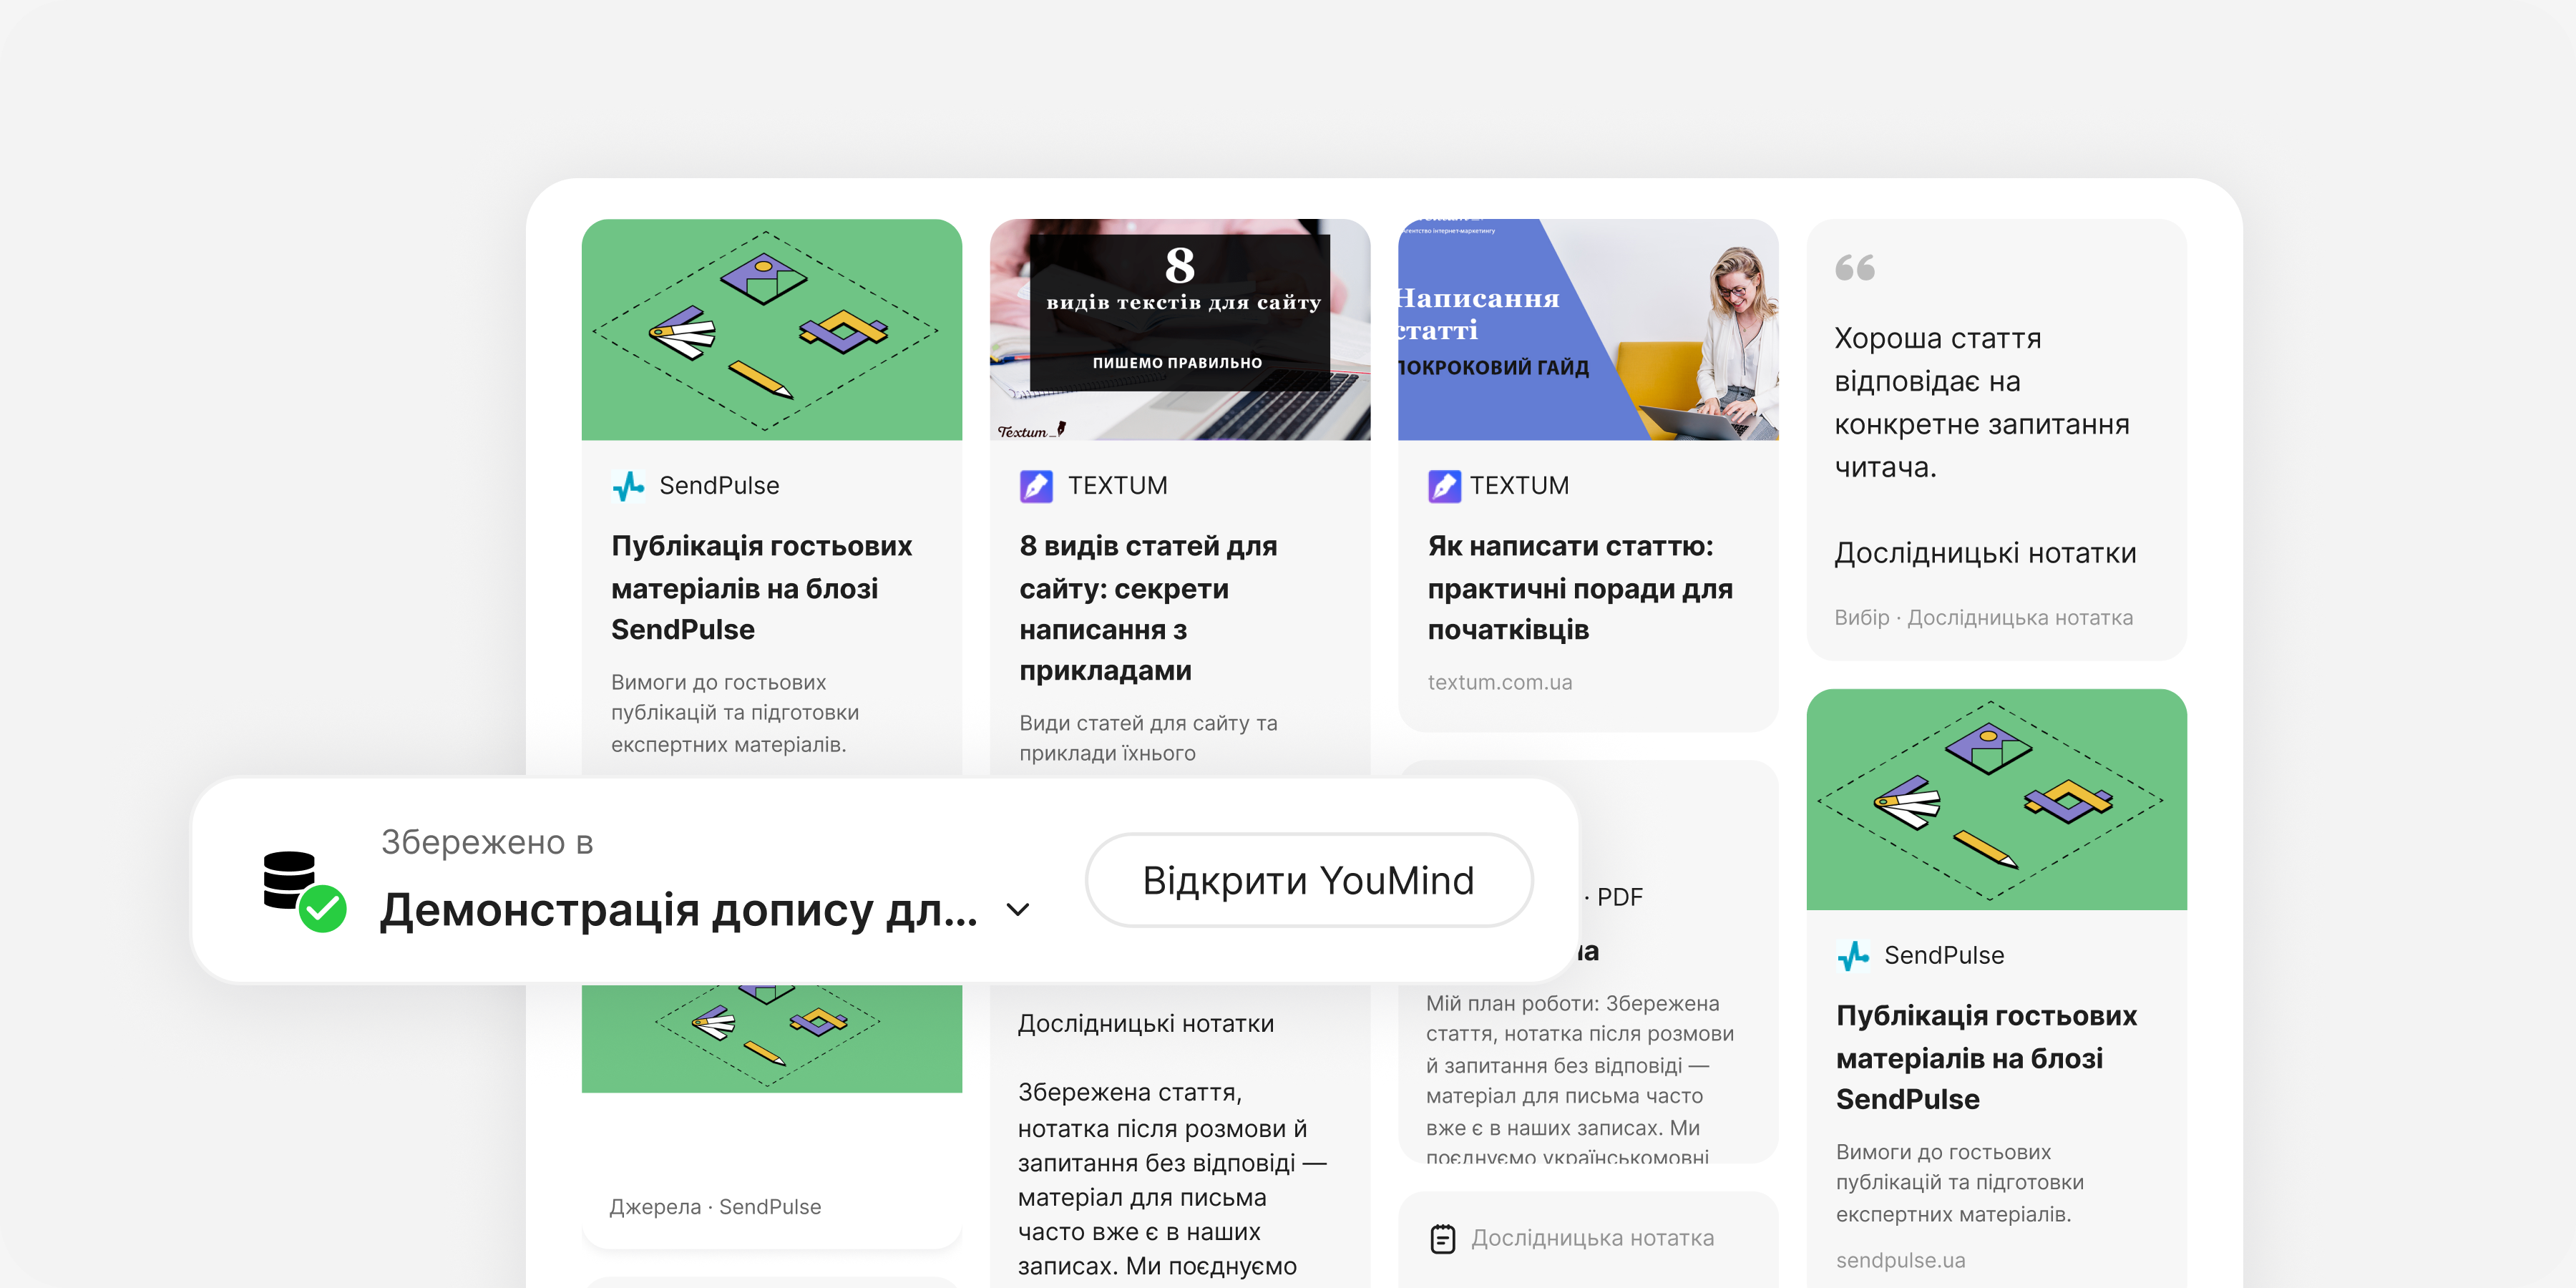2576x1288 pixels.
Task: Click Вимоги до гостьових публікацій description, first card
Action: pyautogui.click(x=735, y=713)
